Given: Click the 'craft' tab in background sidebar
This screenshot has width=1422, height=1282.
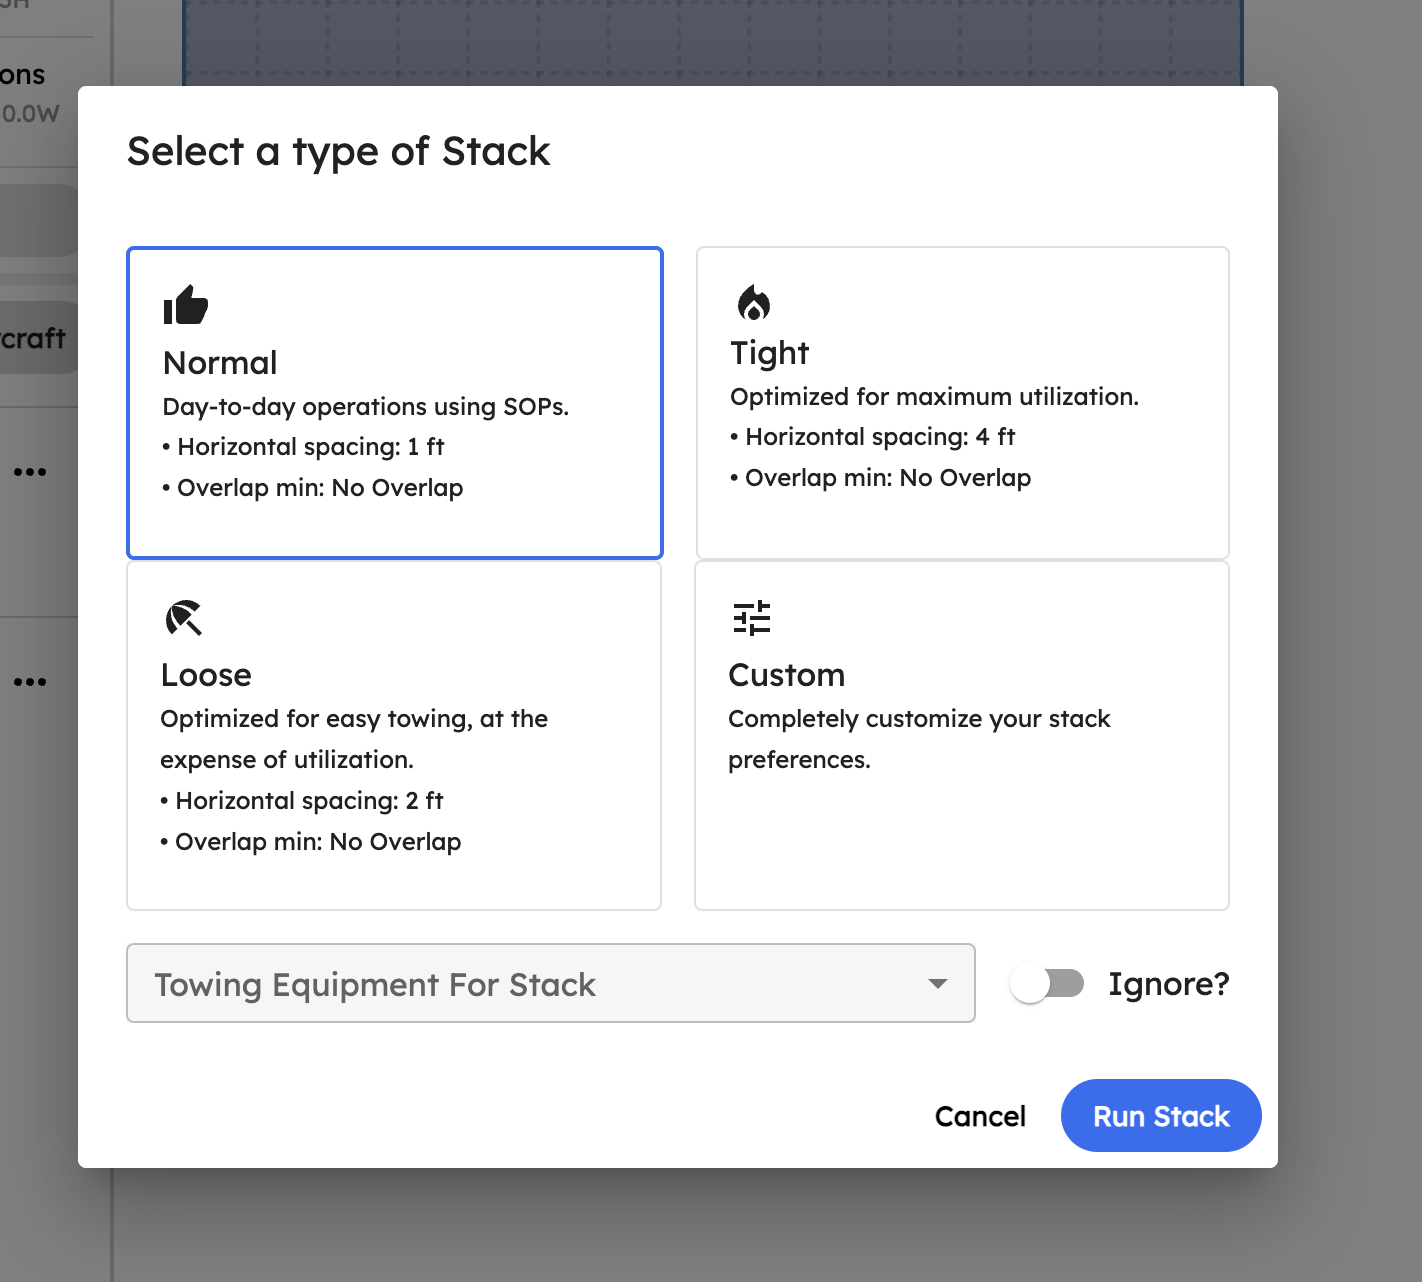Looking at the screenshot, I should (x=35, y=338).
